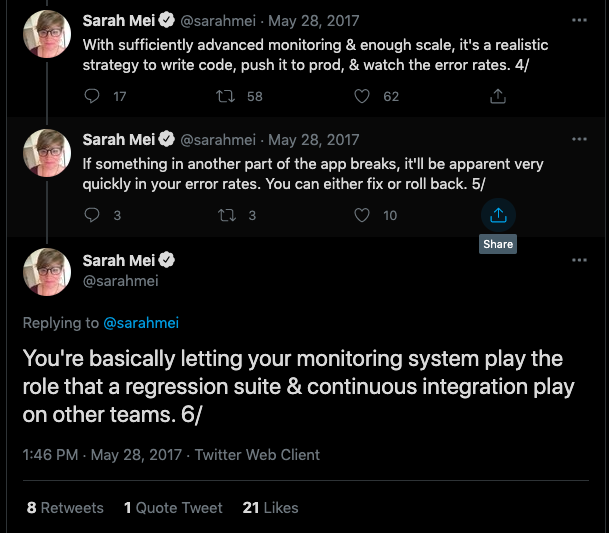Reply to the 4/ tweet
This screenshot has width=609, height=533.
[x=92, y=96]
